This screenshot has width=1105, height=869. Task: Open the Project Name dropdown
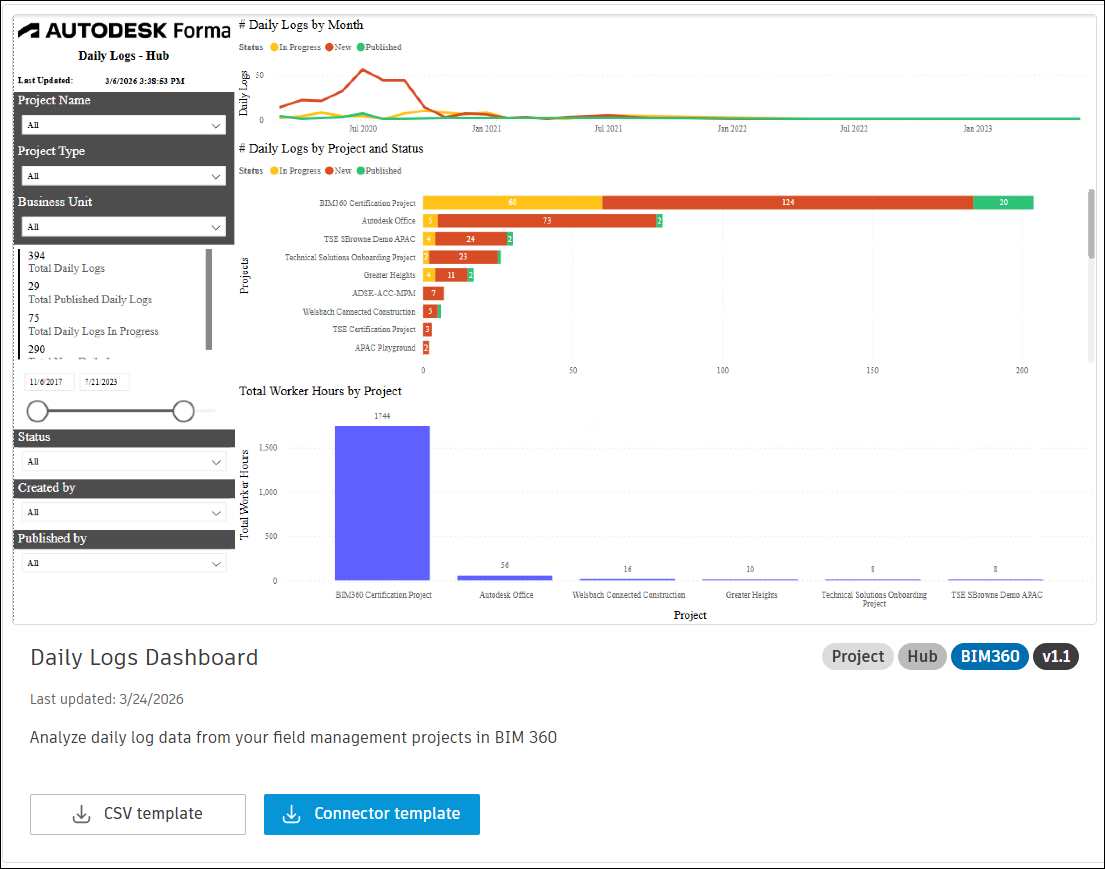point(124,125)
